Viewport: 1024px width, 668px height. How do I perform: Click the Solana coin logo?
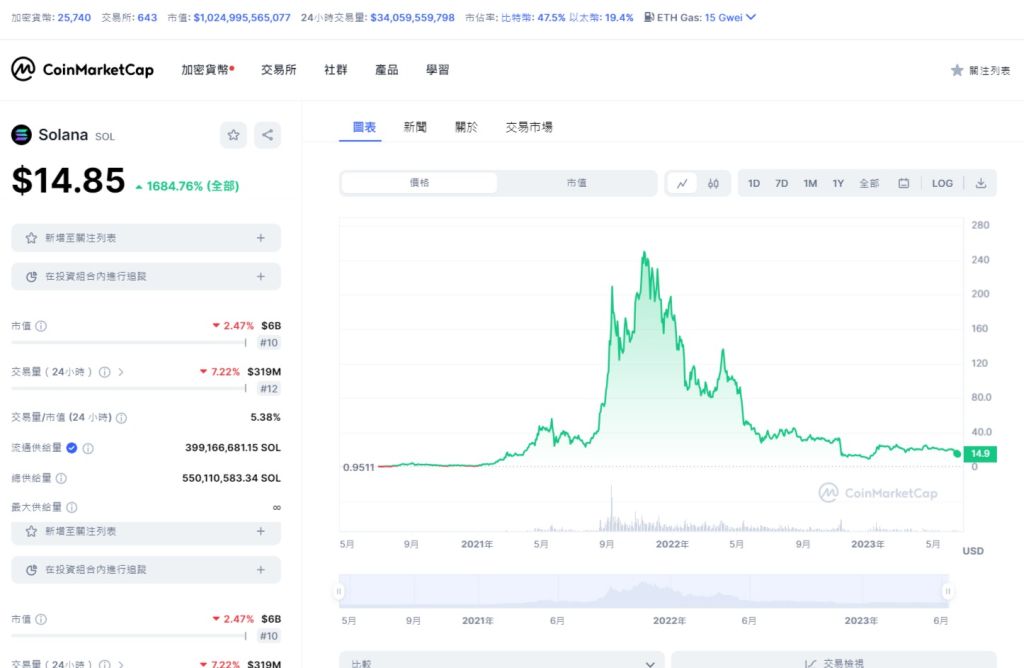click(x=22, y=135)
